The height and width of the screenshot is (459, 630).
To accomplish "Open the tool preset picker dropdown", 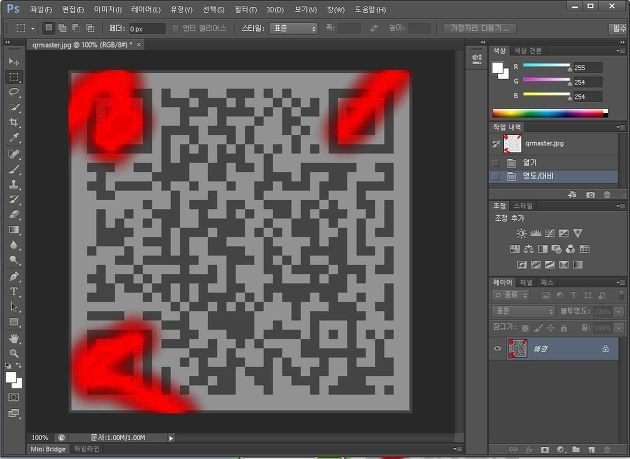I will pyautogui.click(x=33, y=29).
